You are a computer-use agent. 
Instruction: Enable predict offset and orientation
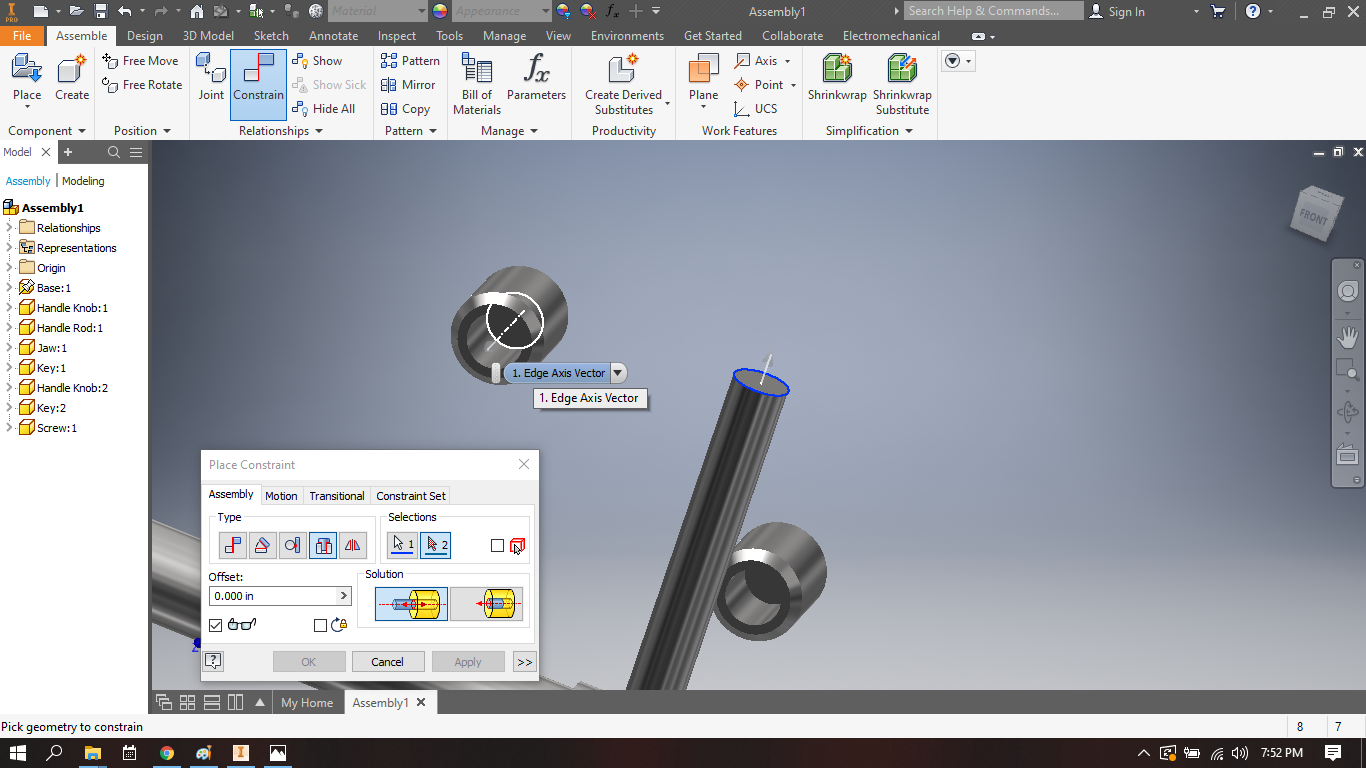pos(322,624)
